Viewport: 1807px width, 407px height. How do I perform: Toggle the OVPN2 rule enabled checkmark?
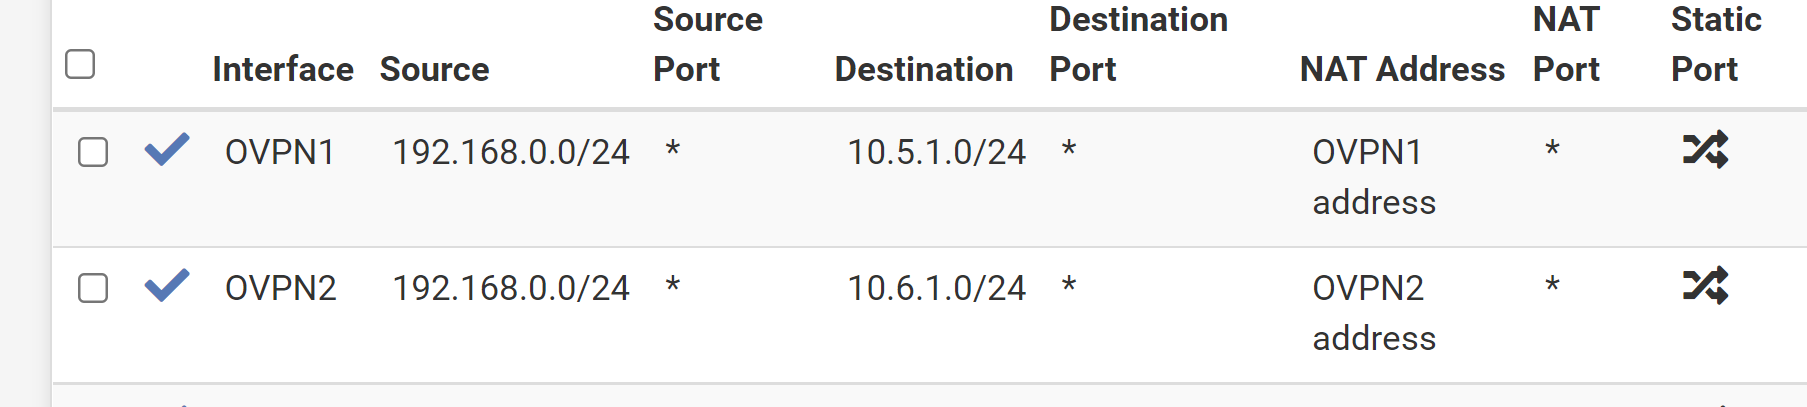(x=167, y=285)
